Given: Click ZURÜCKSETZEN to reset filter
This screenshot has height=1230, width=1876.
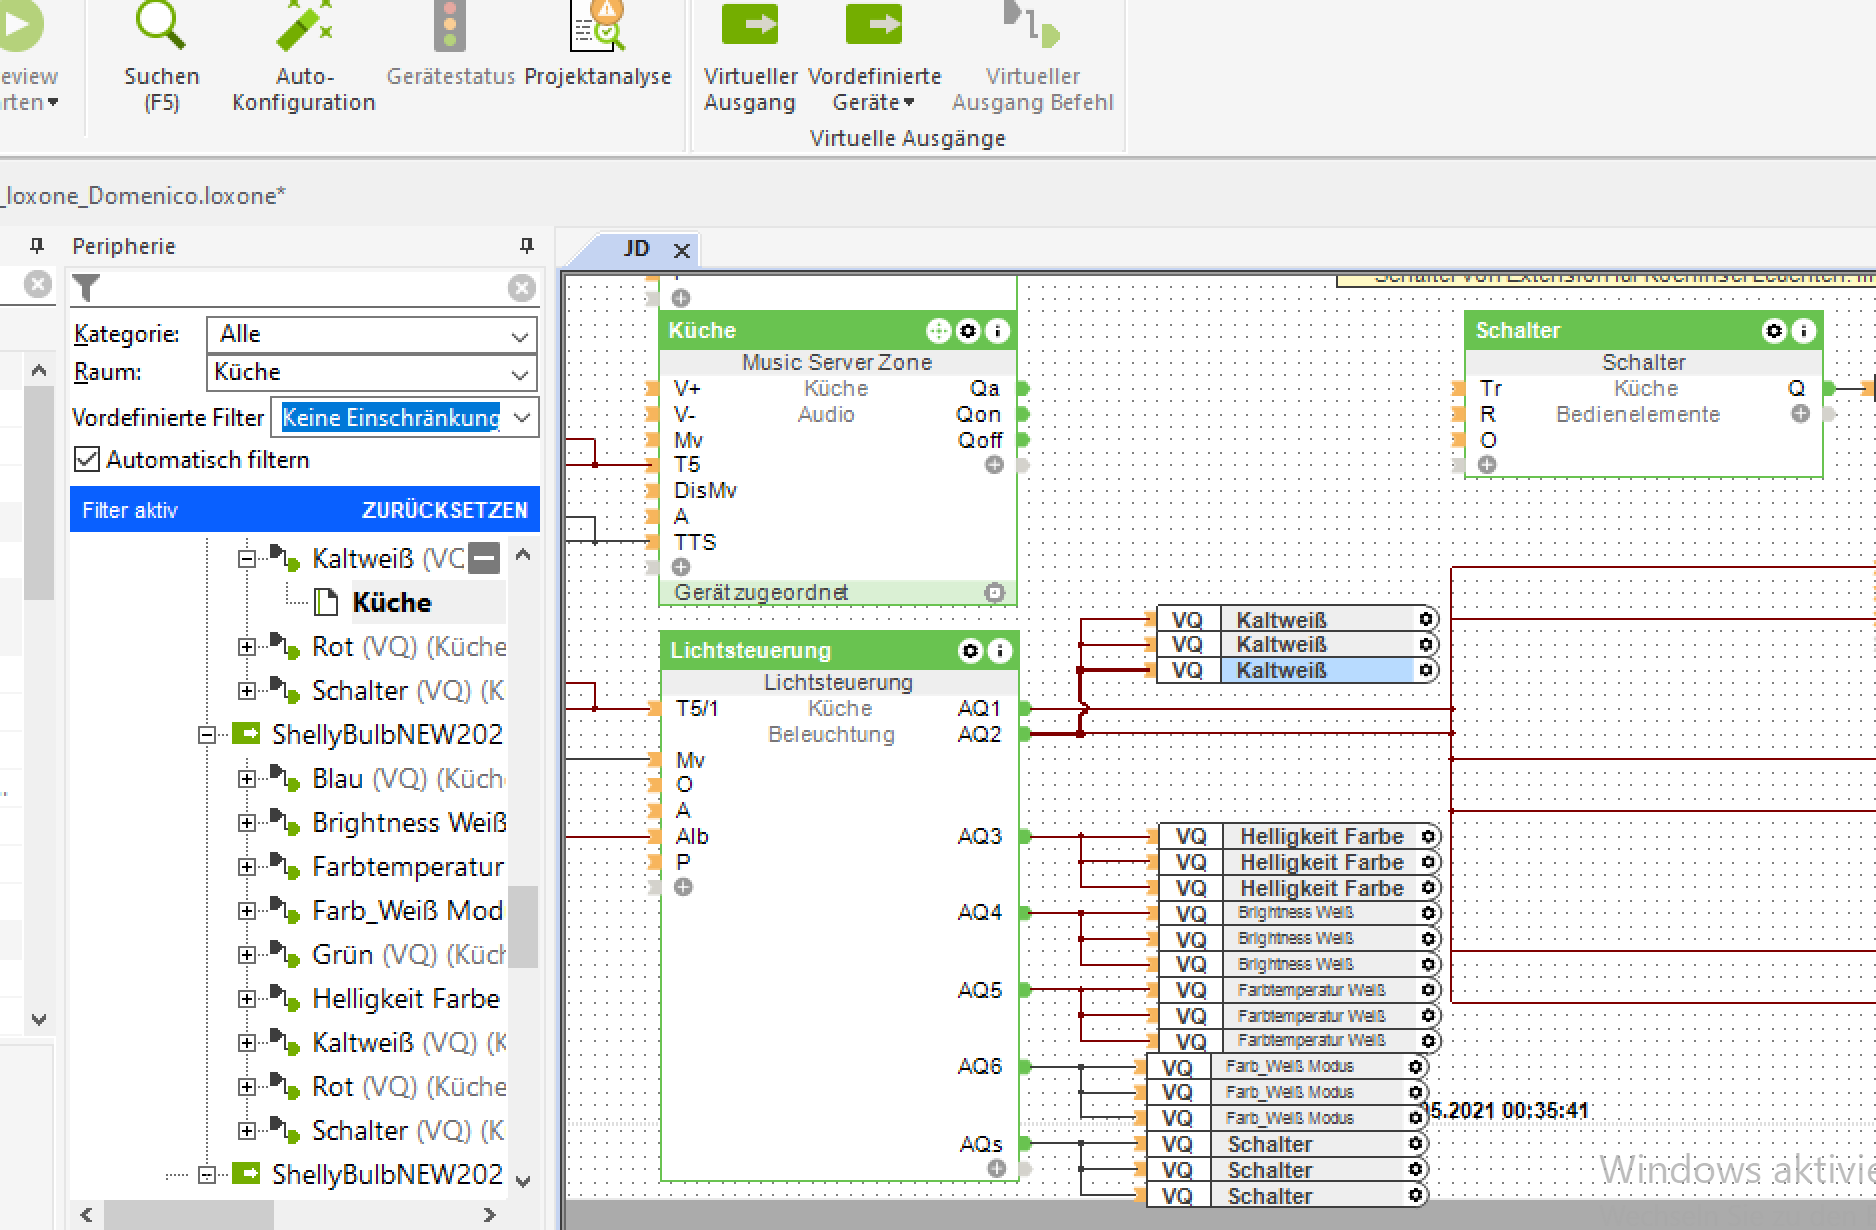Looking at the screenshot, I should click(x=444, y=510).
